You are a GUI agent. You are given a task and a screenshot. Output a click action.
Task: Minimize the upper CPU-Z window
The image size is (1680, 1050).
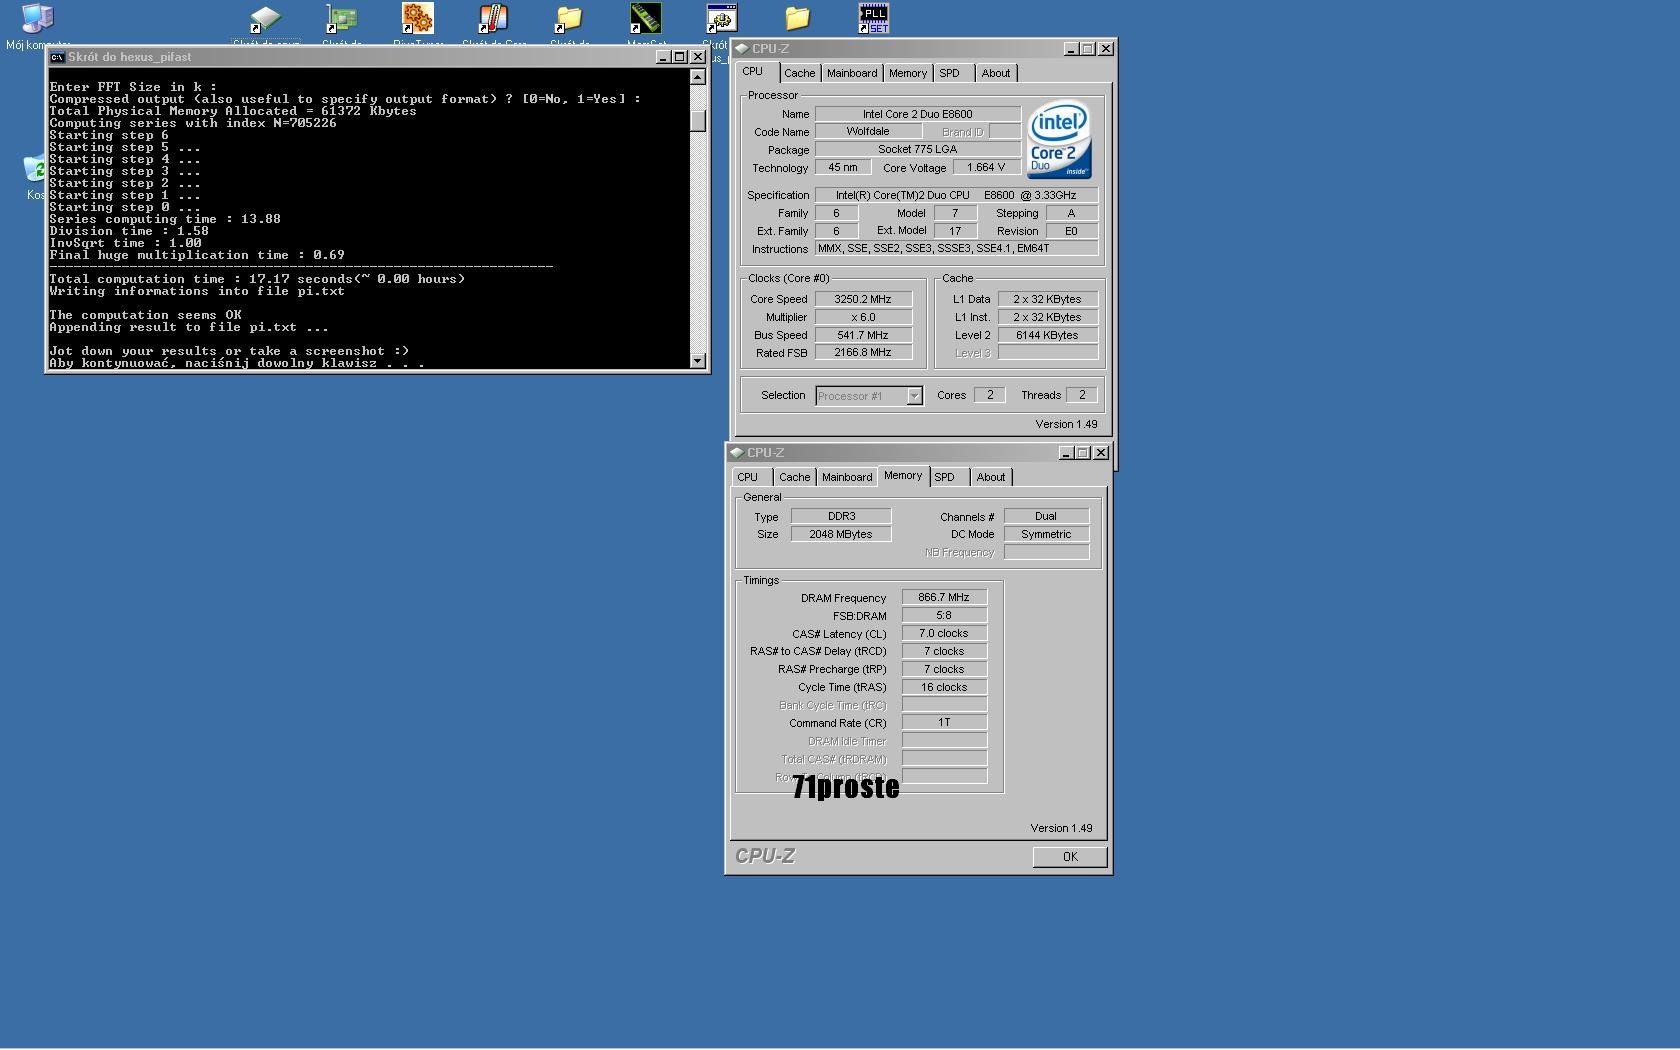(x=1070, y=48)
